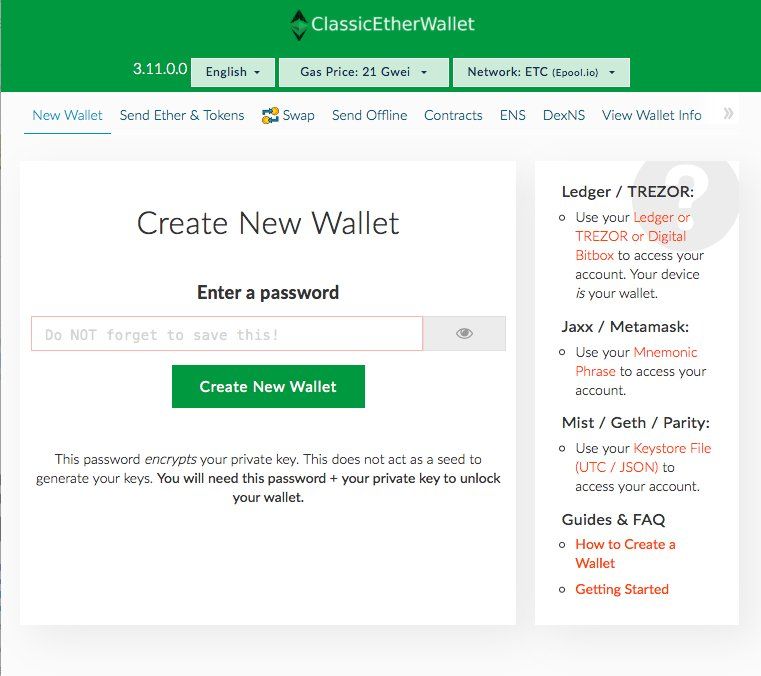761x676 pixels.
Task: Open How to Create a Wallet guide
Action: 625,554
